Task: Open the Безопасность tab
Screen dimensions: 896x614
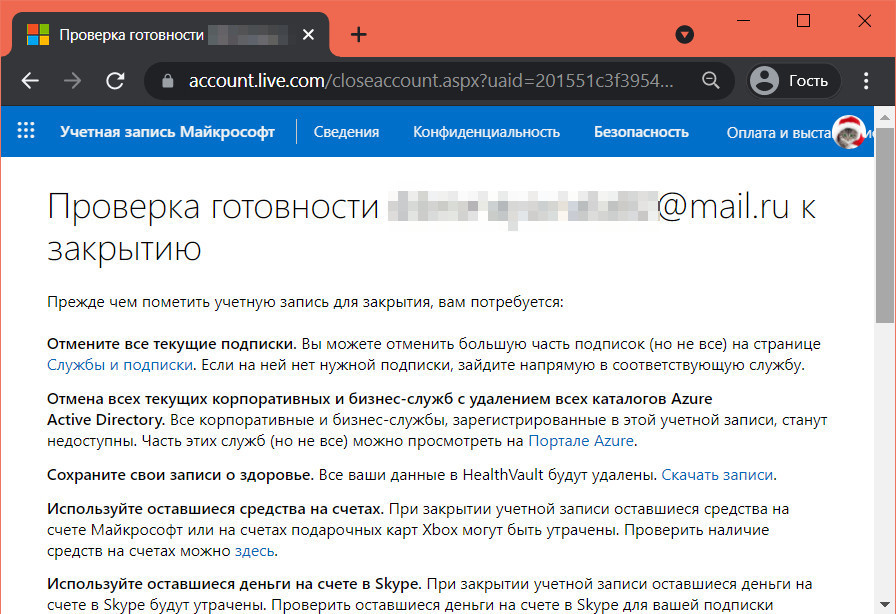Action: [641, 132]
